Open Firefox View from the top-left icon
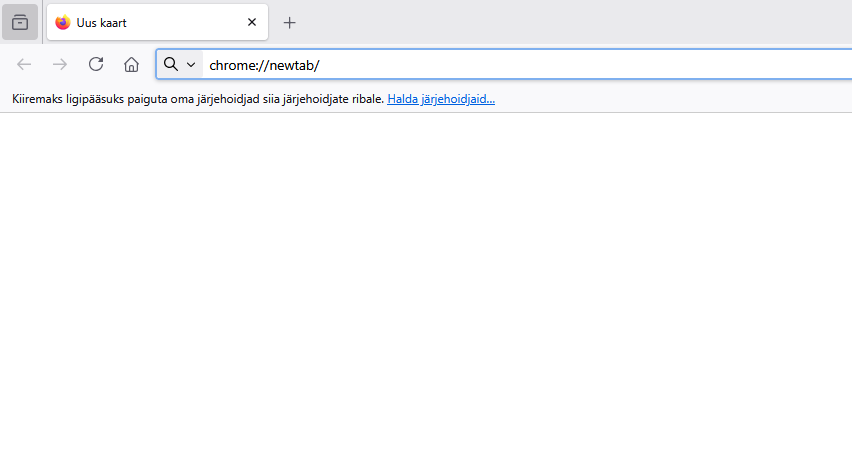 click(20, 22)
